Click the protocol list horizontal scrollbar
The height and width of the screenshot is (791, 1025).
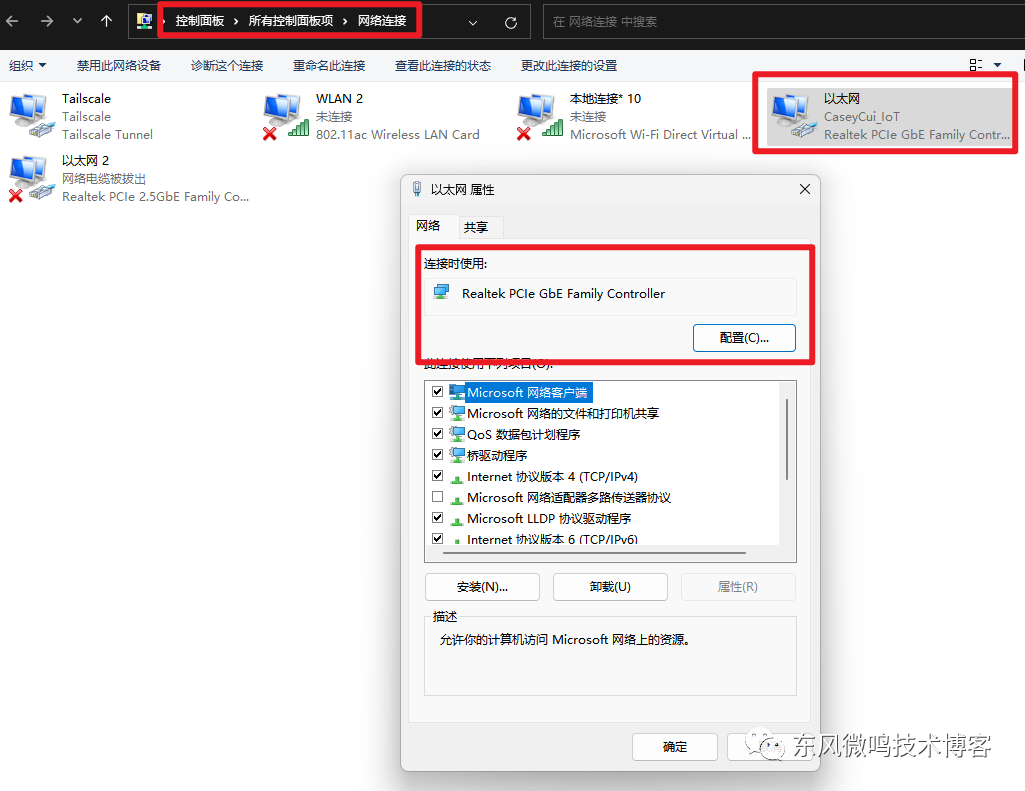[594, 553]
